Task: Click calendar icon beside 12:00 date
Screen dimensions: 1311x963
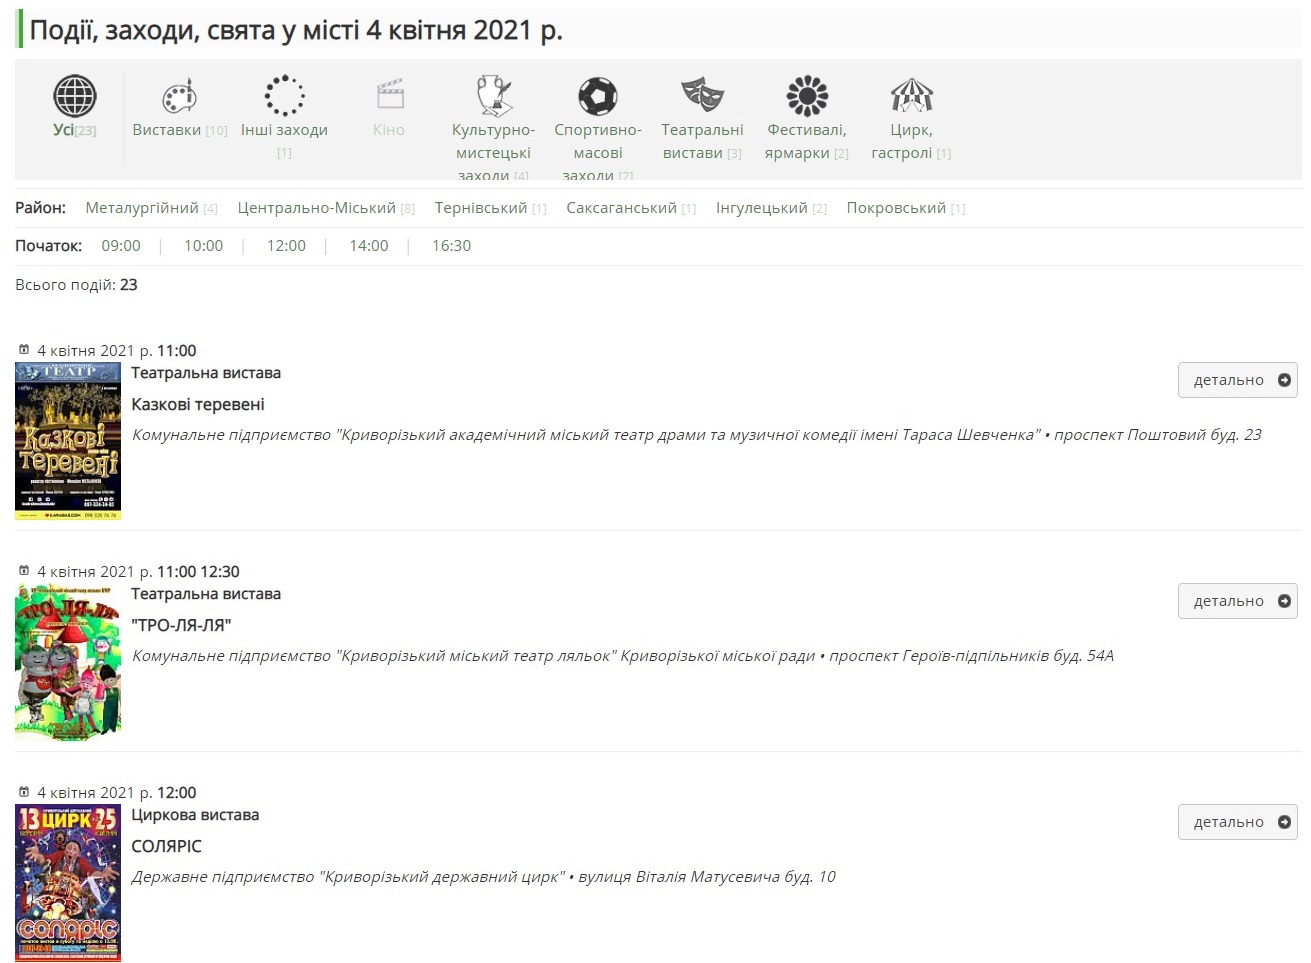Action: 24,792
